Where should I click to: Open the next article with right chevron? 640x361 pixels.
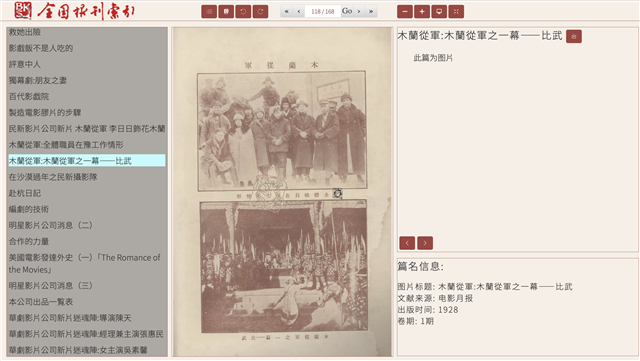(425, 243)
